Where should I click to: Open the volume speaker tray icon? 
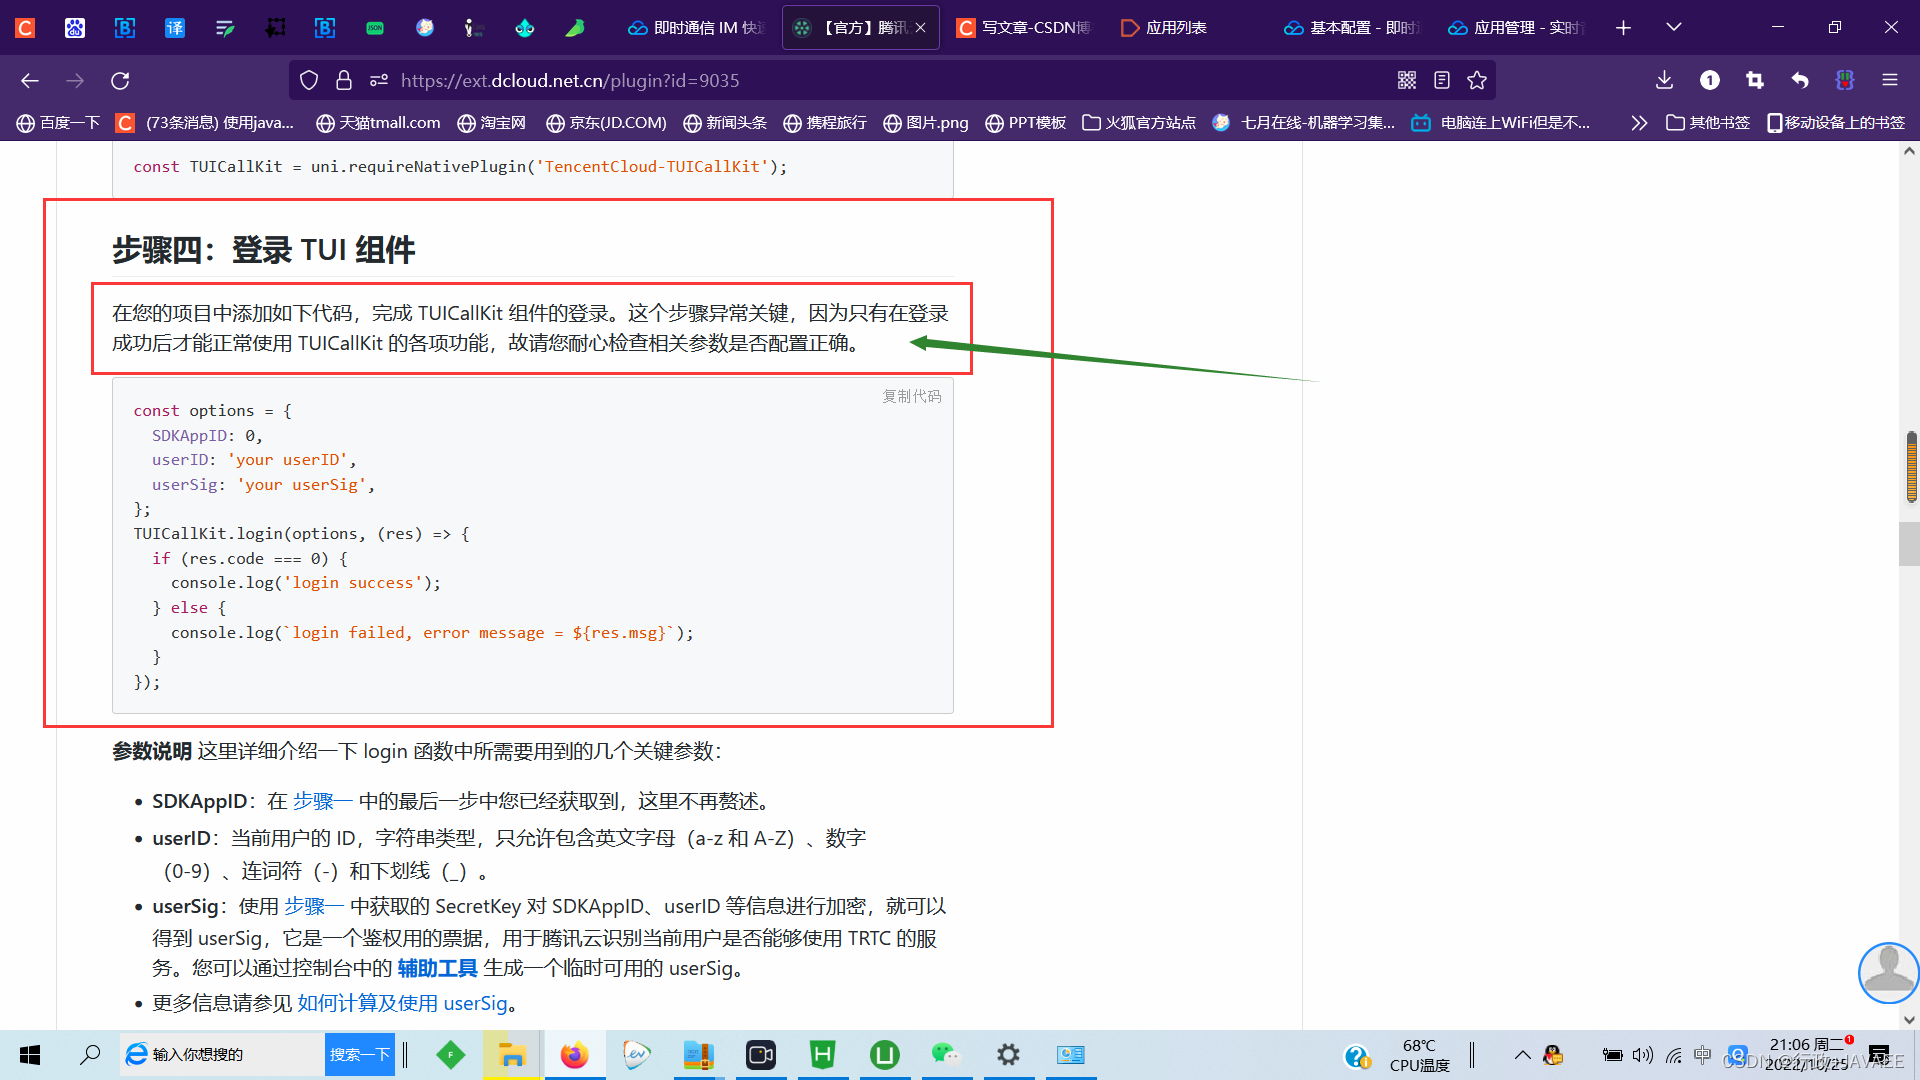point(1643,1055)
